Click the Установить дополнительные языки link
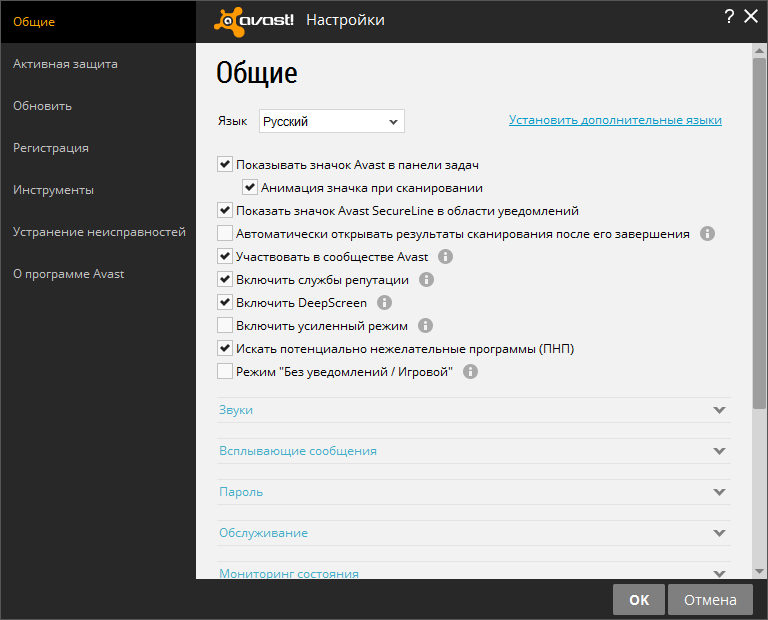This screenshot has width=768, height=620. tap(615, 121)
